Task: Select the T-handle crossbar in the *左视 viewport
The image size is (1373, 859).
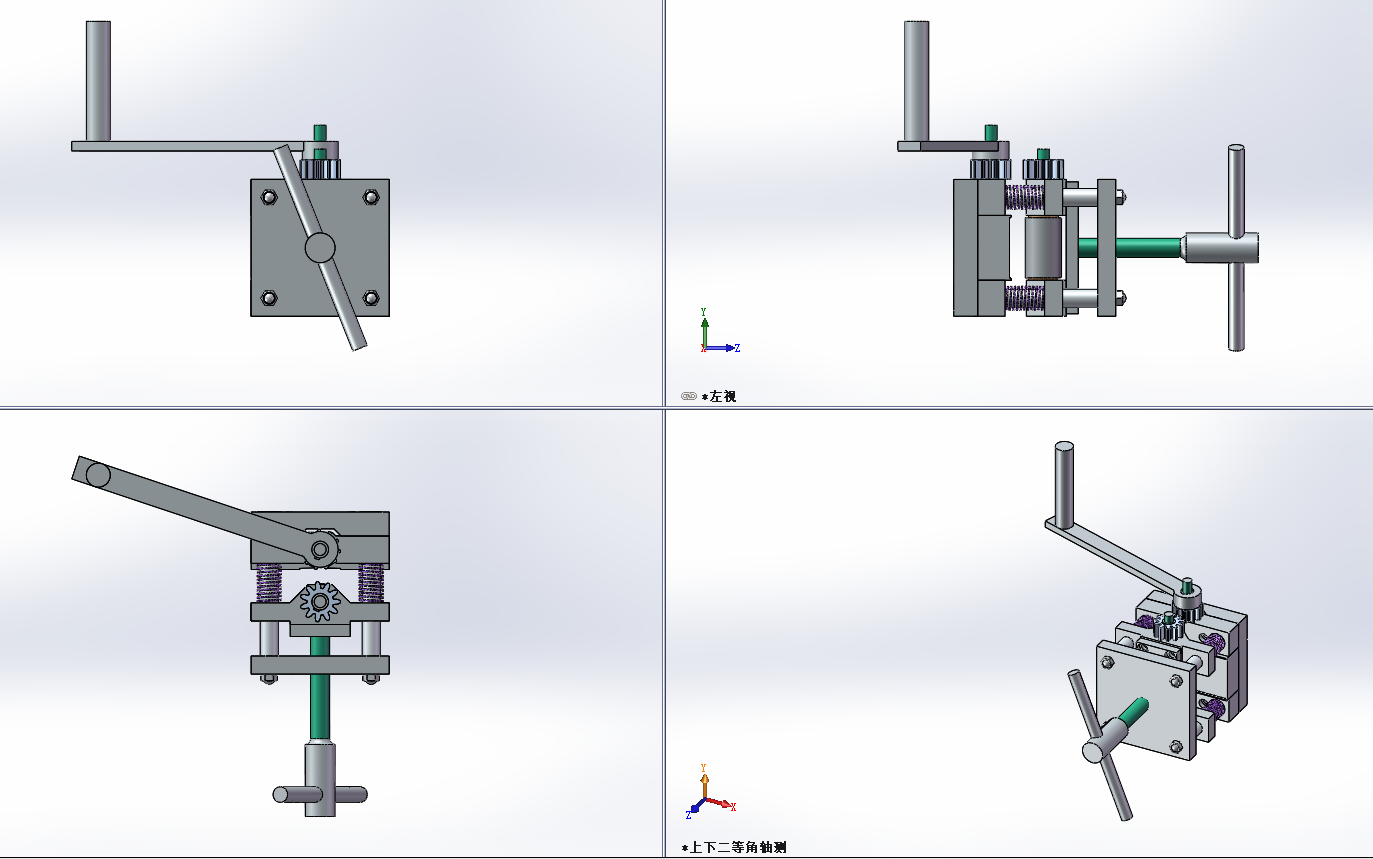Action: tap(1237, 248)
